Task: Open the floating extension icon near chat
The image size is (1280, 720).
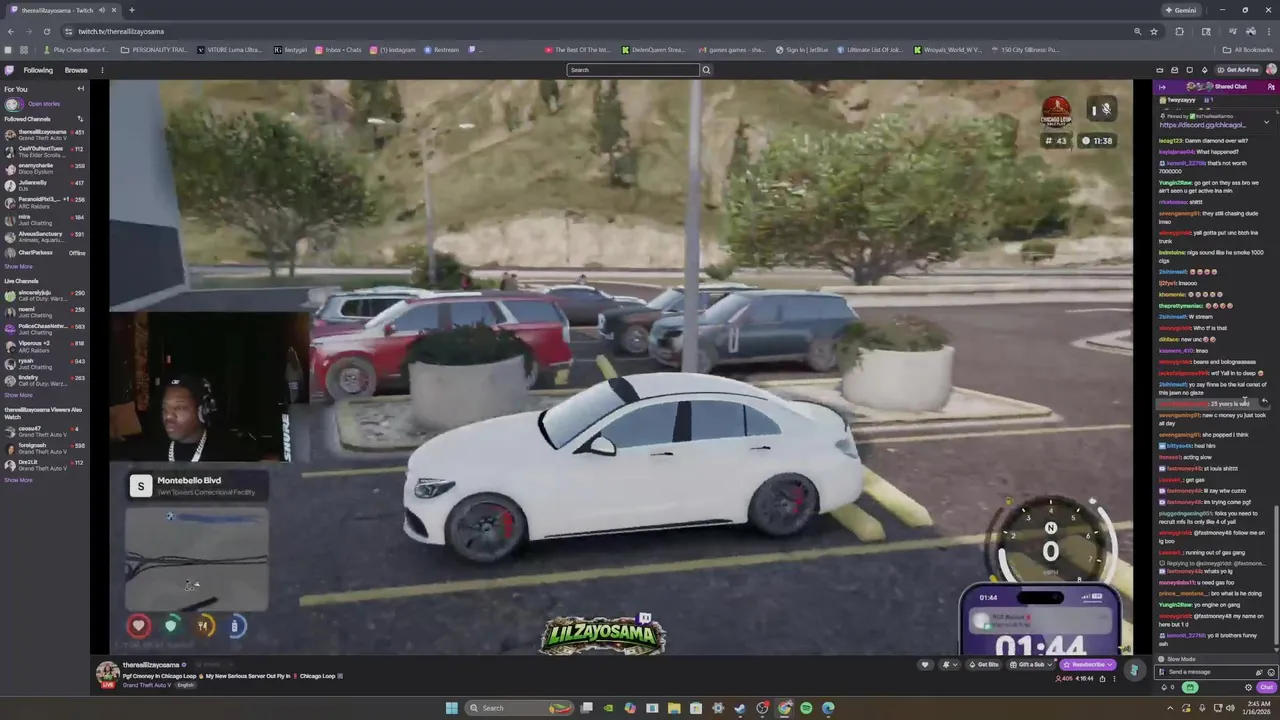Action: (1133, 670)
